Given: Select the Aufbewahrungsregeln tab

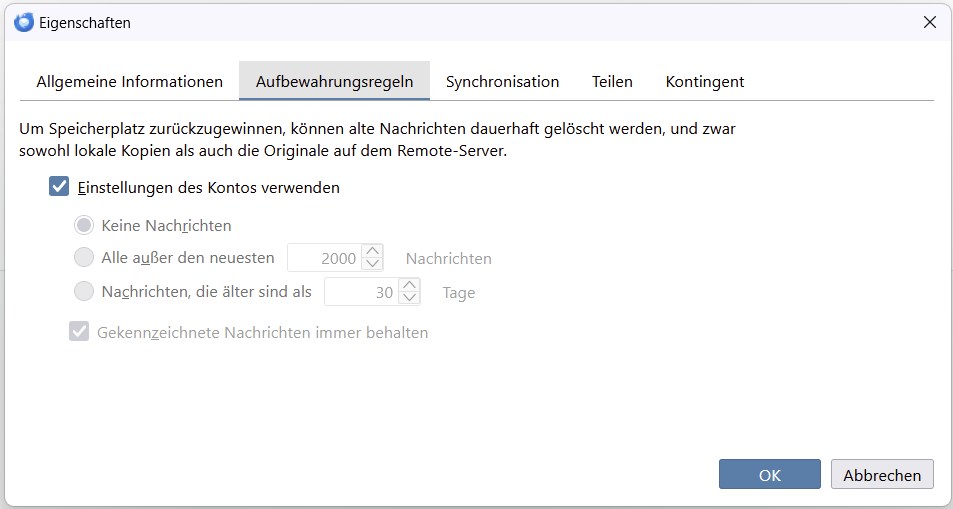Looking at the screenshot, I should point(334,81).
